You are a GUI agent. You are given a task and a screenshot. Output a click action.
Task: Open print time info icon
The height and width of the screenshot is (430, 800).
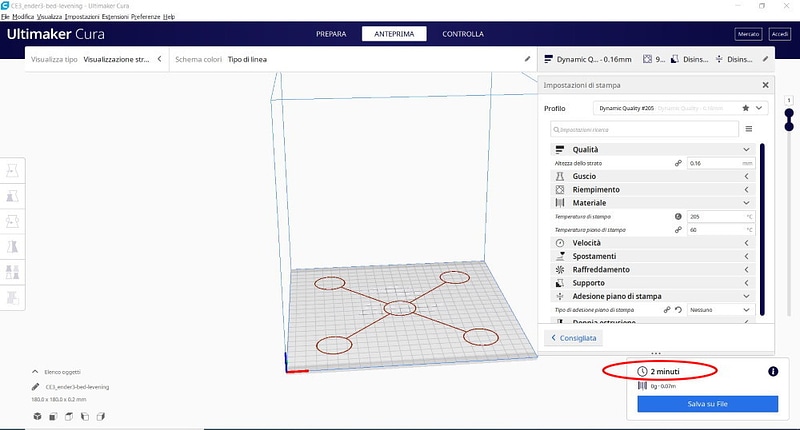tap(773, 371)
